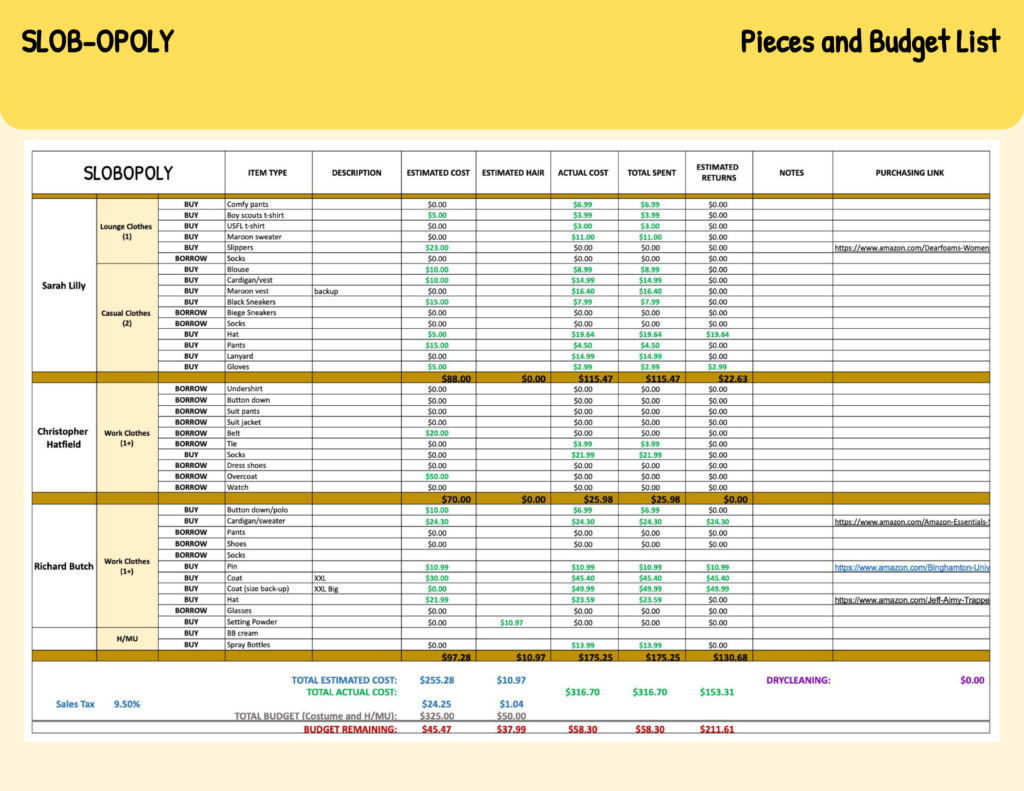This screenshot has height=791, width=1024.
Task: Open the Amazon-Essentials purchasing link
Action: pyautogui.click(x=911, y=522)
